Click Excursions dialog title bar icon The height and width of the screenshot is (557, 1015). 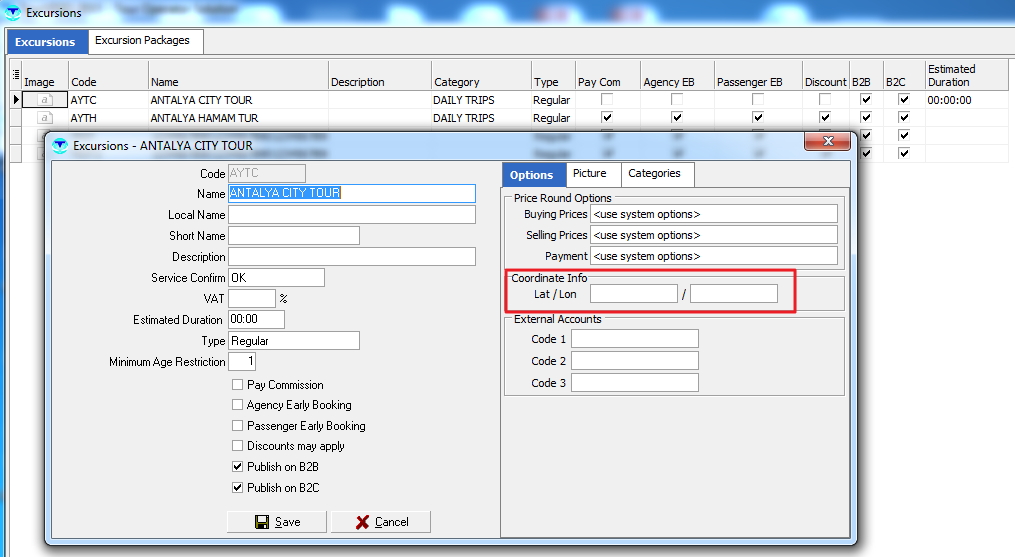[x=59, y=146]
